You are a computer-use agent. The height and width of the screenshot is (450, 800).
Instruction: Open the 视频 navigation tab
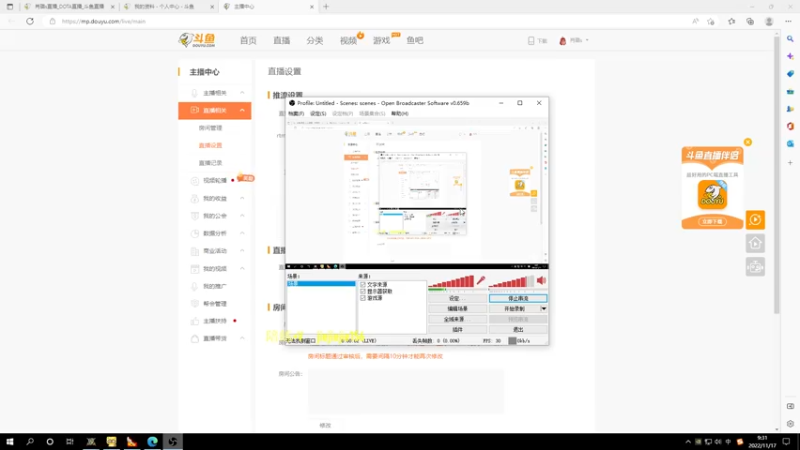pos(348,40)
